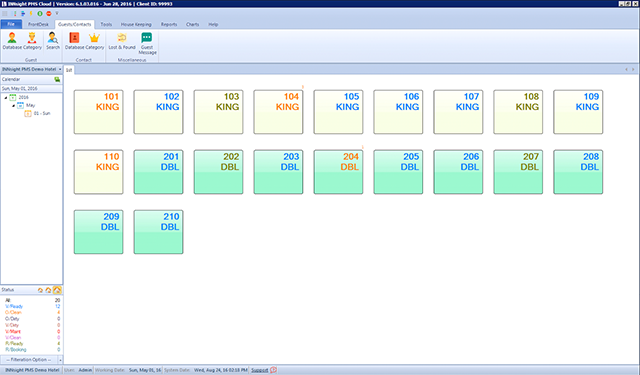
Task: Open Guest Search with magnifier icon
Action: (x=53, y=41)
